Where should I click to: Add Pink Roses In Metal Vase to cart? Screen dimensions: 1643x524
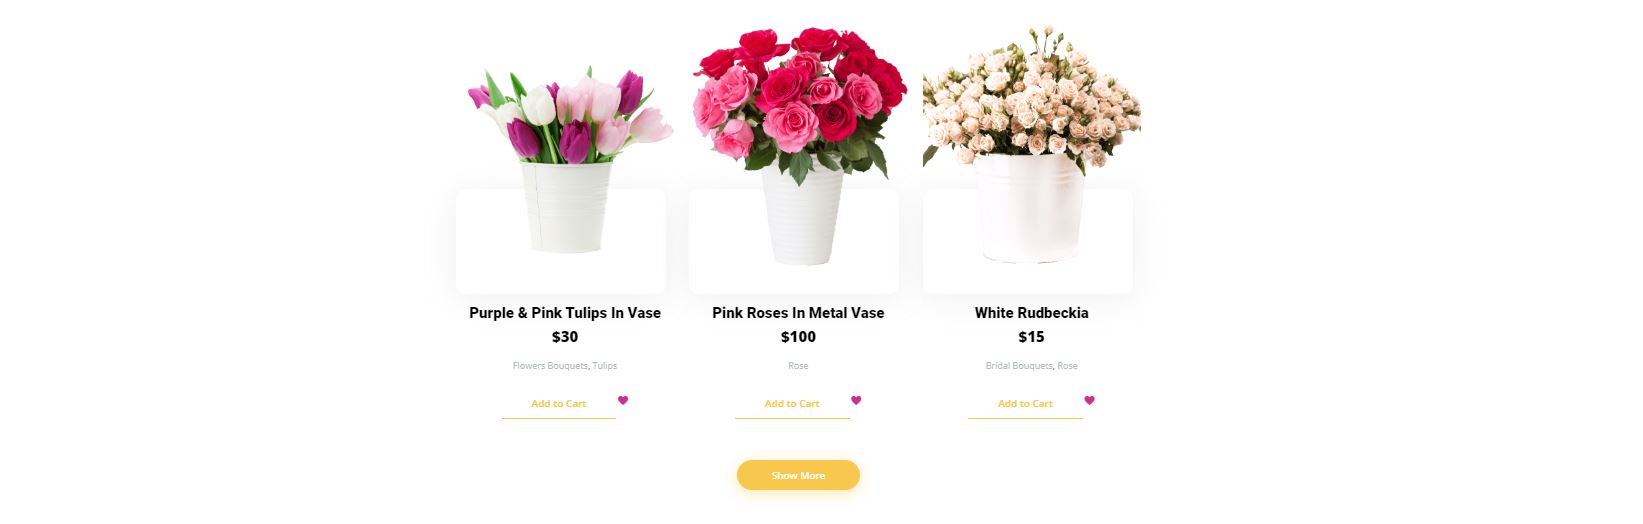click(x=792, y=404)
